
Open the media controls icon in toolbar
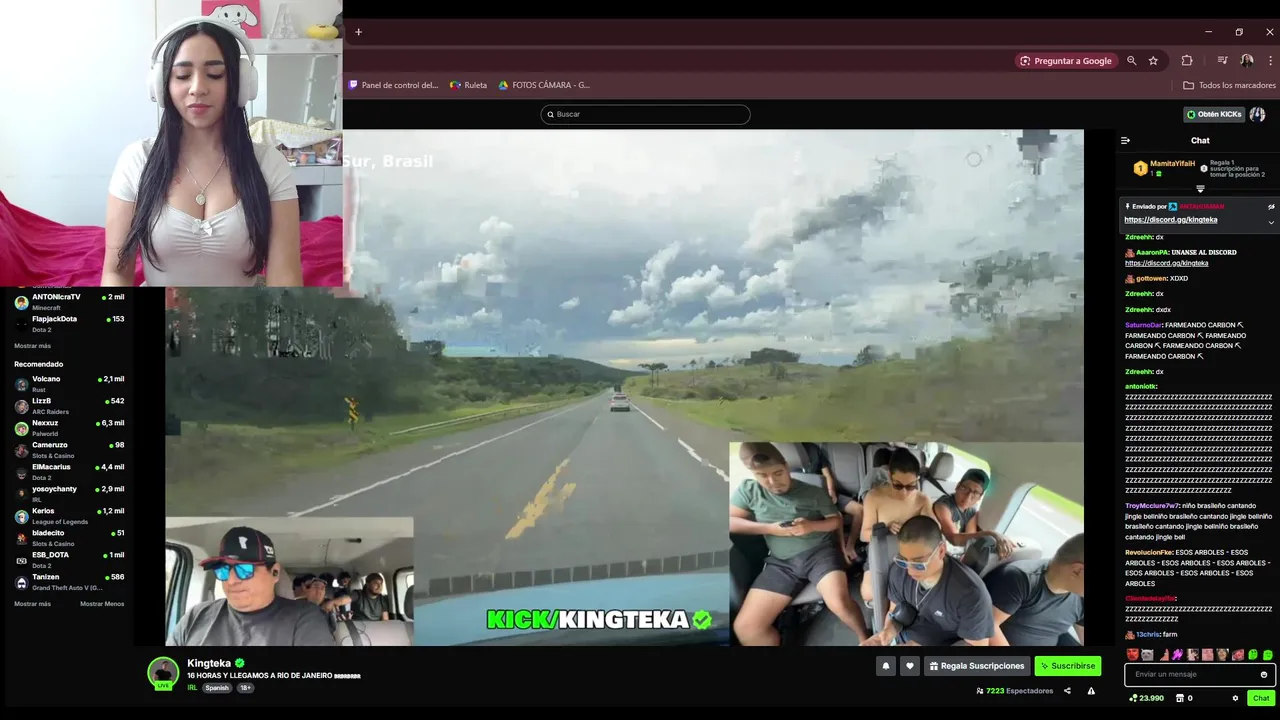(x=1222, y=61)
